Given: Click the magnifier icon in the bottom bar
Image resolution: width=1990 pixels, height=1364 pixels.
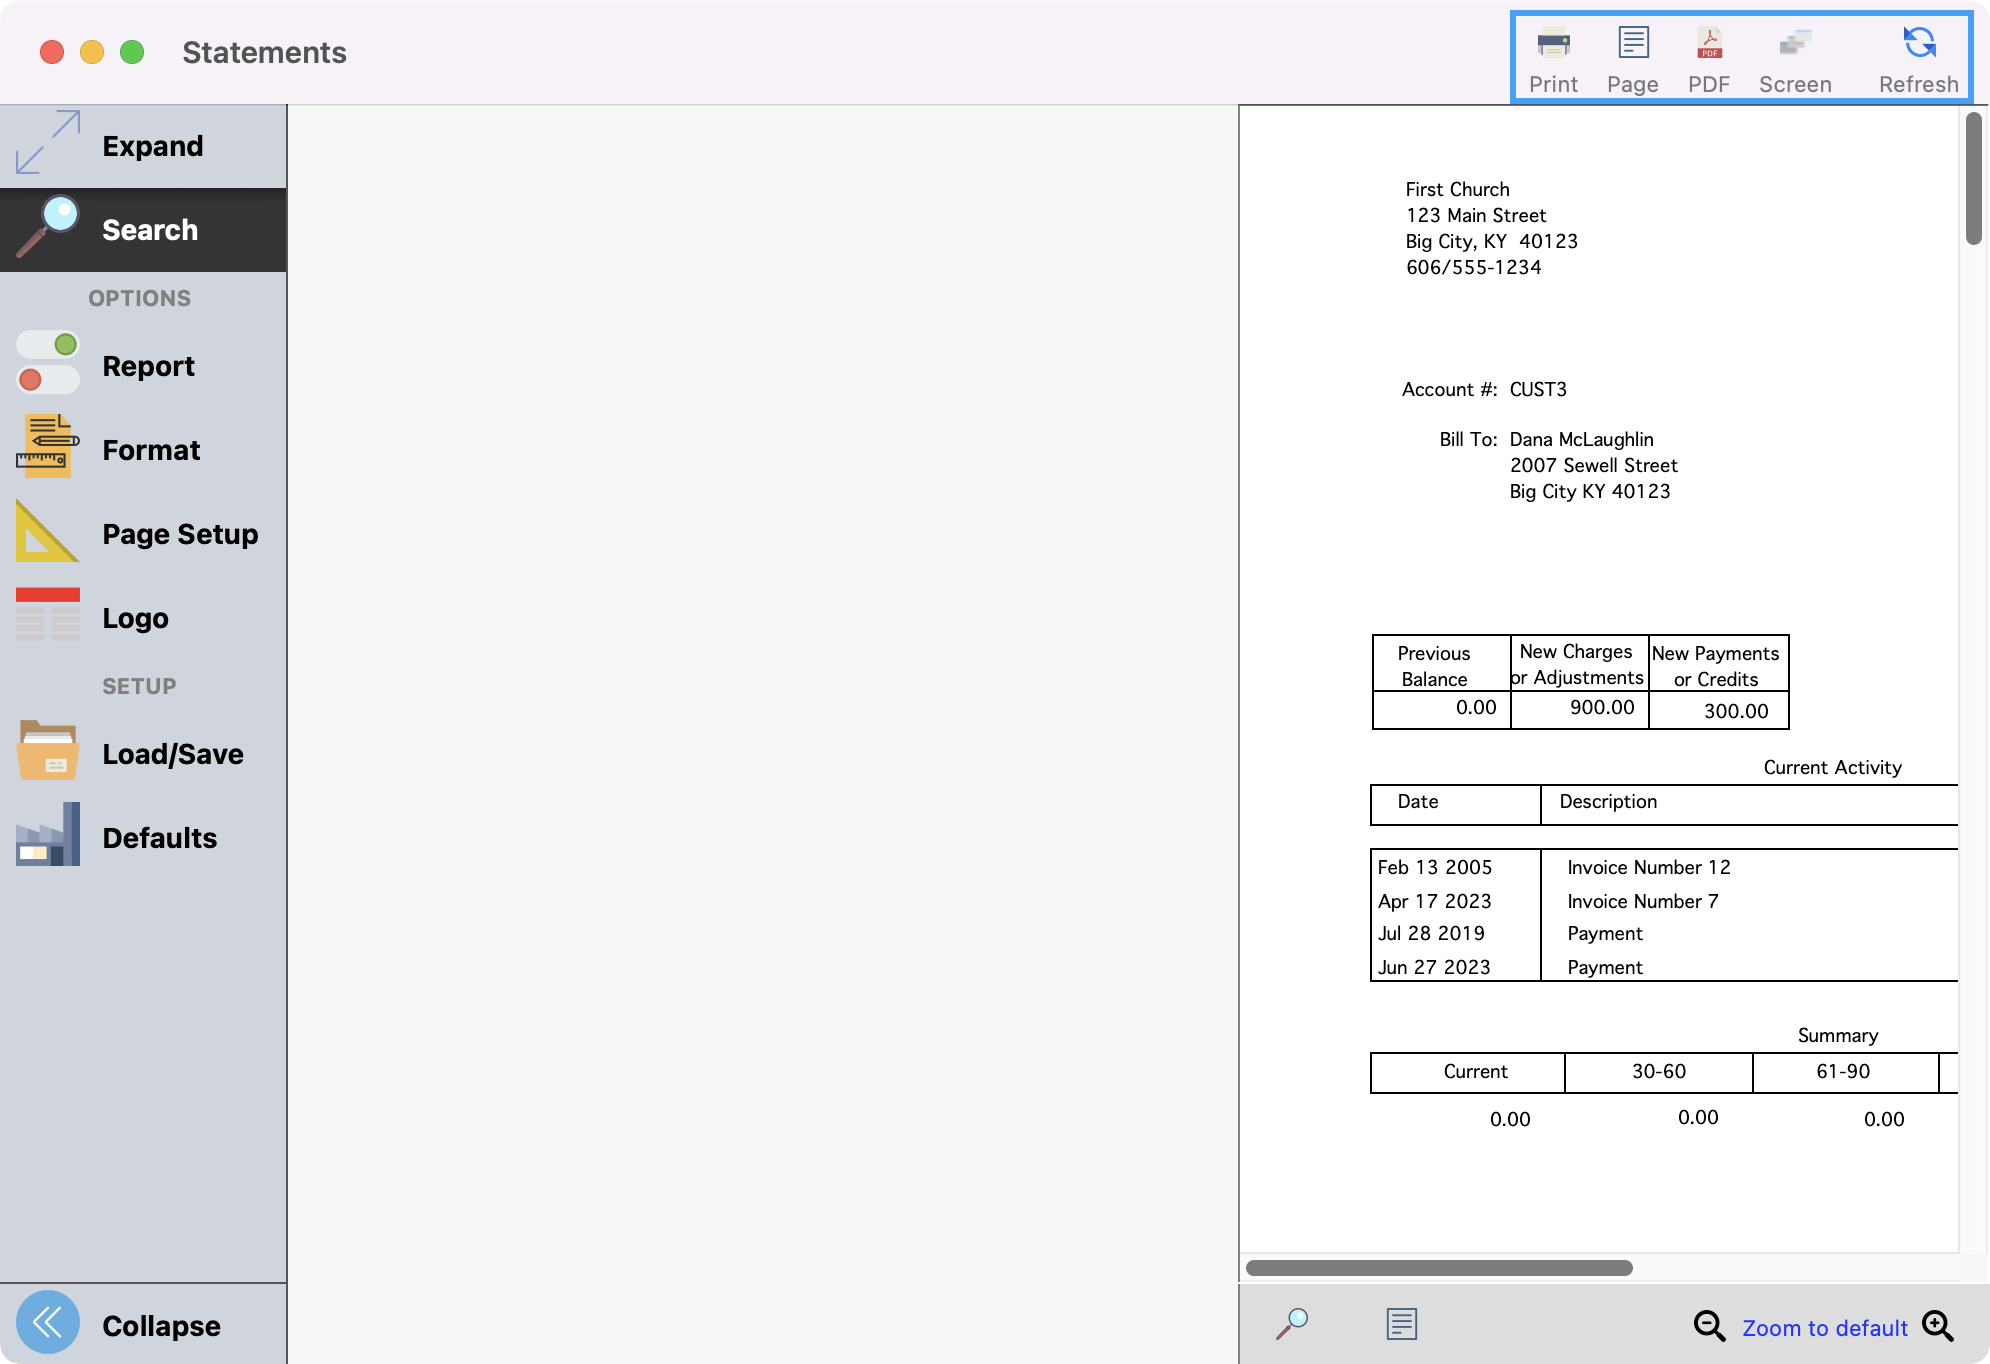Looking at the screenshot, I should point(1291,1324).
